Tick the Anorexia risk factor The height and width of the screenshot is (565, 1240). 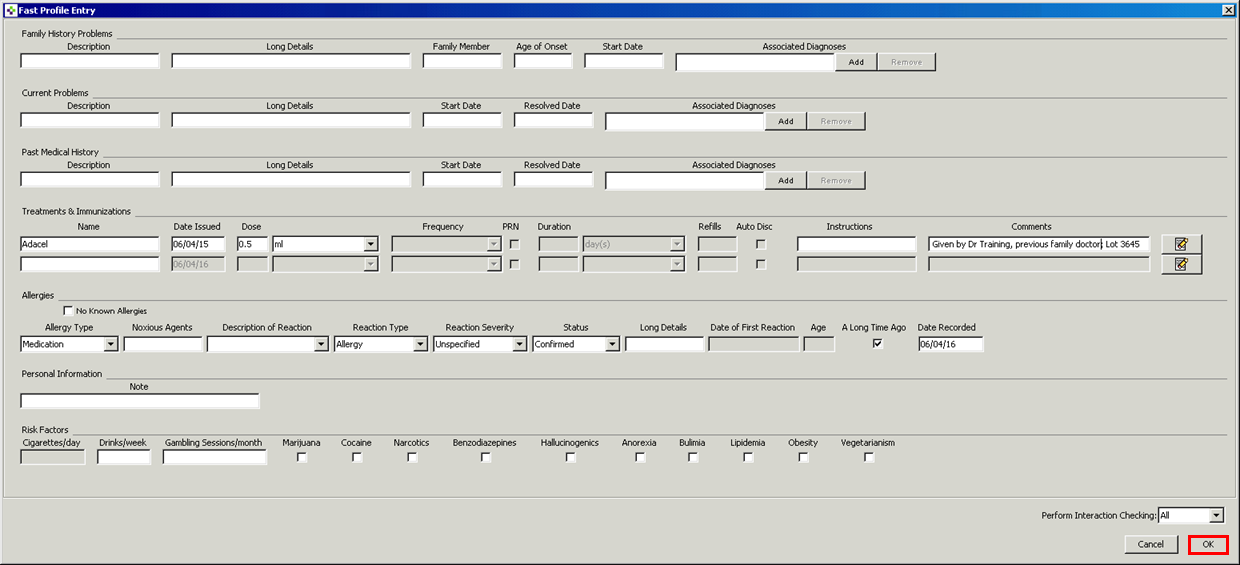pyautogui.click(x=640, y=457)
